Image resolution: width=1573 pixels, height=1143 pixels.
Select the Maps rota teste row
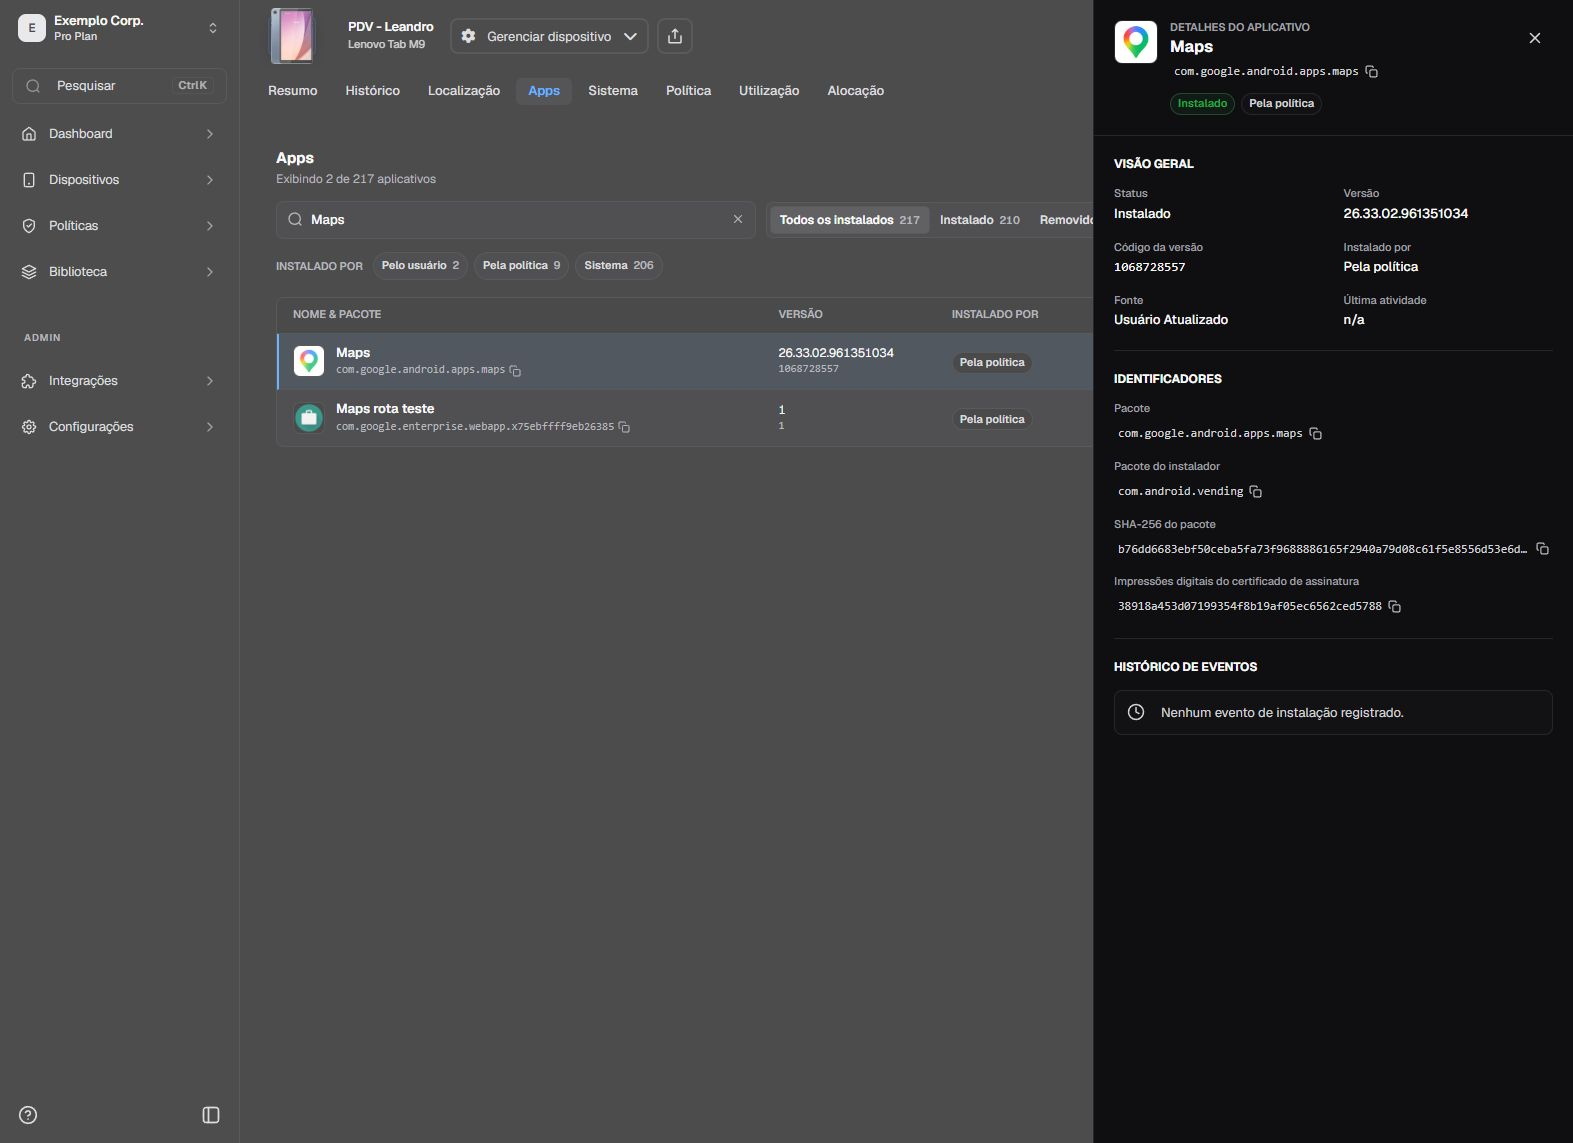[x=685, y=418]
